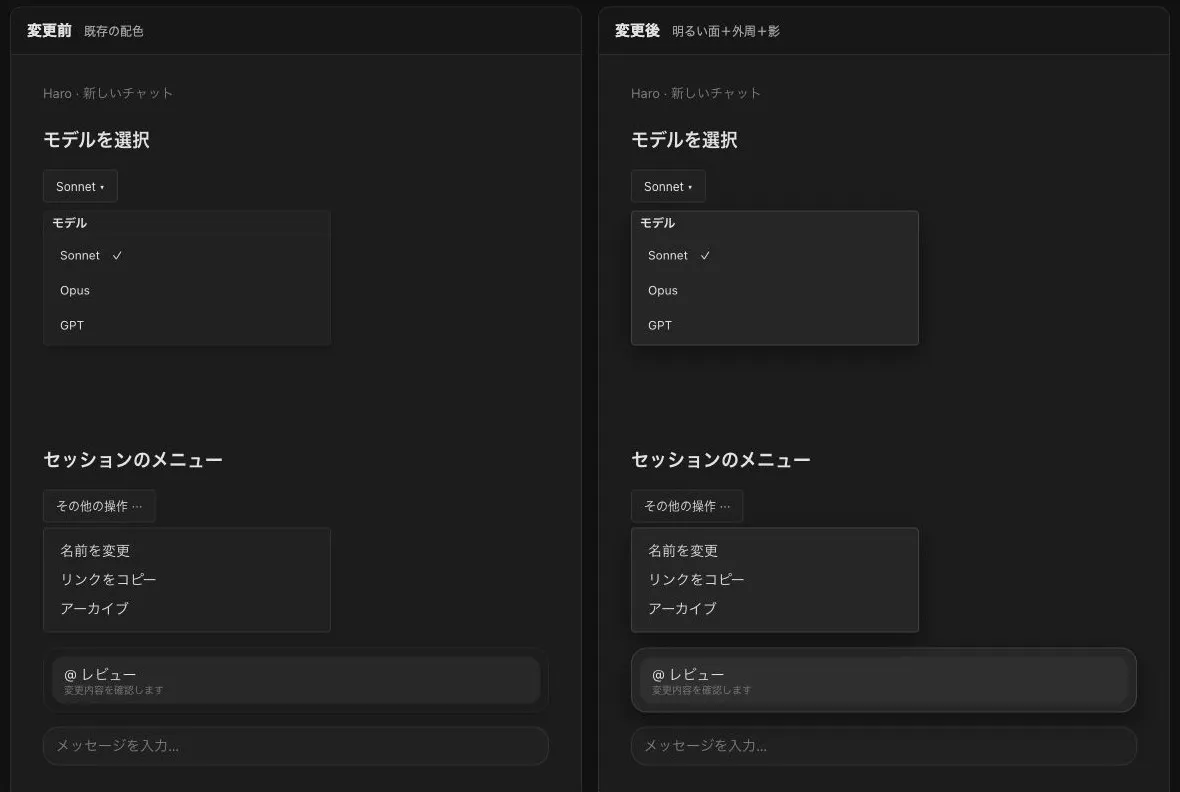Choose アーカイブ in the 変更前 session menu

point(187,608)
